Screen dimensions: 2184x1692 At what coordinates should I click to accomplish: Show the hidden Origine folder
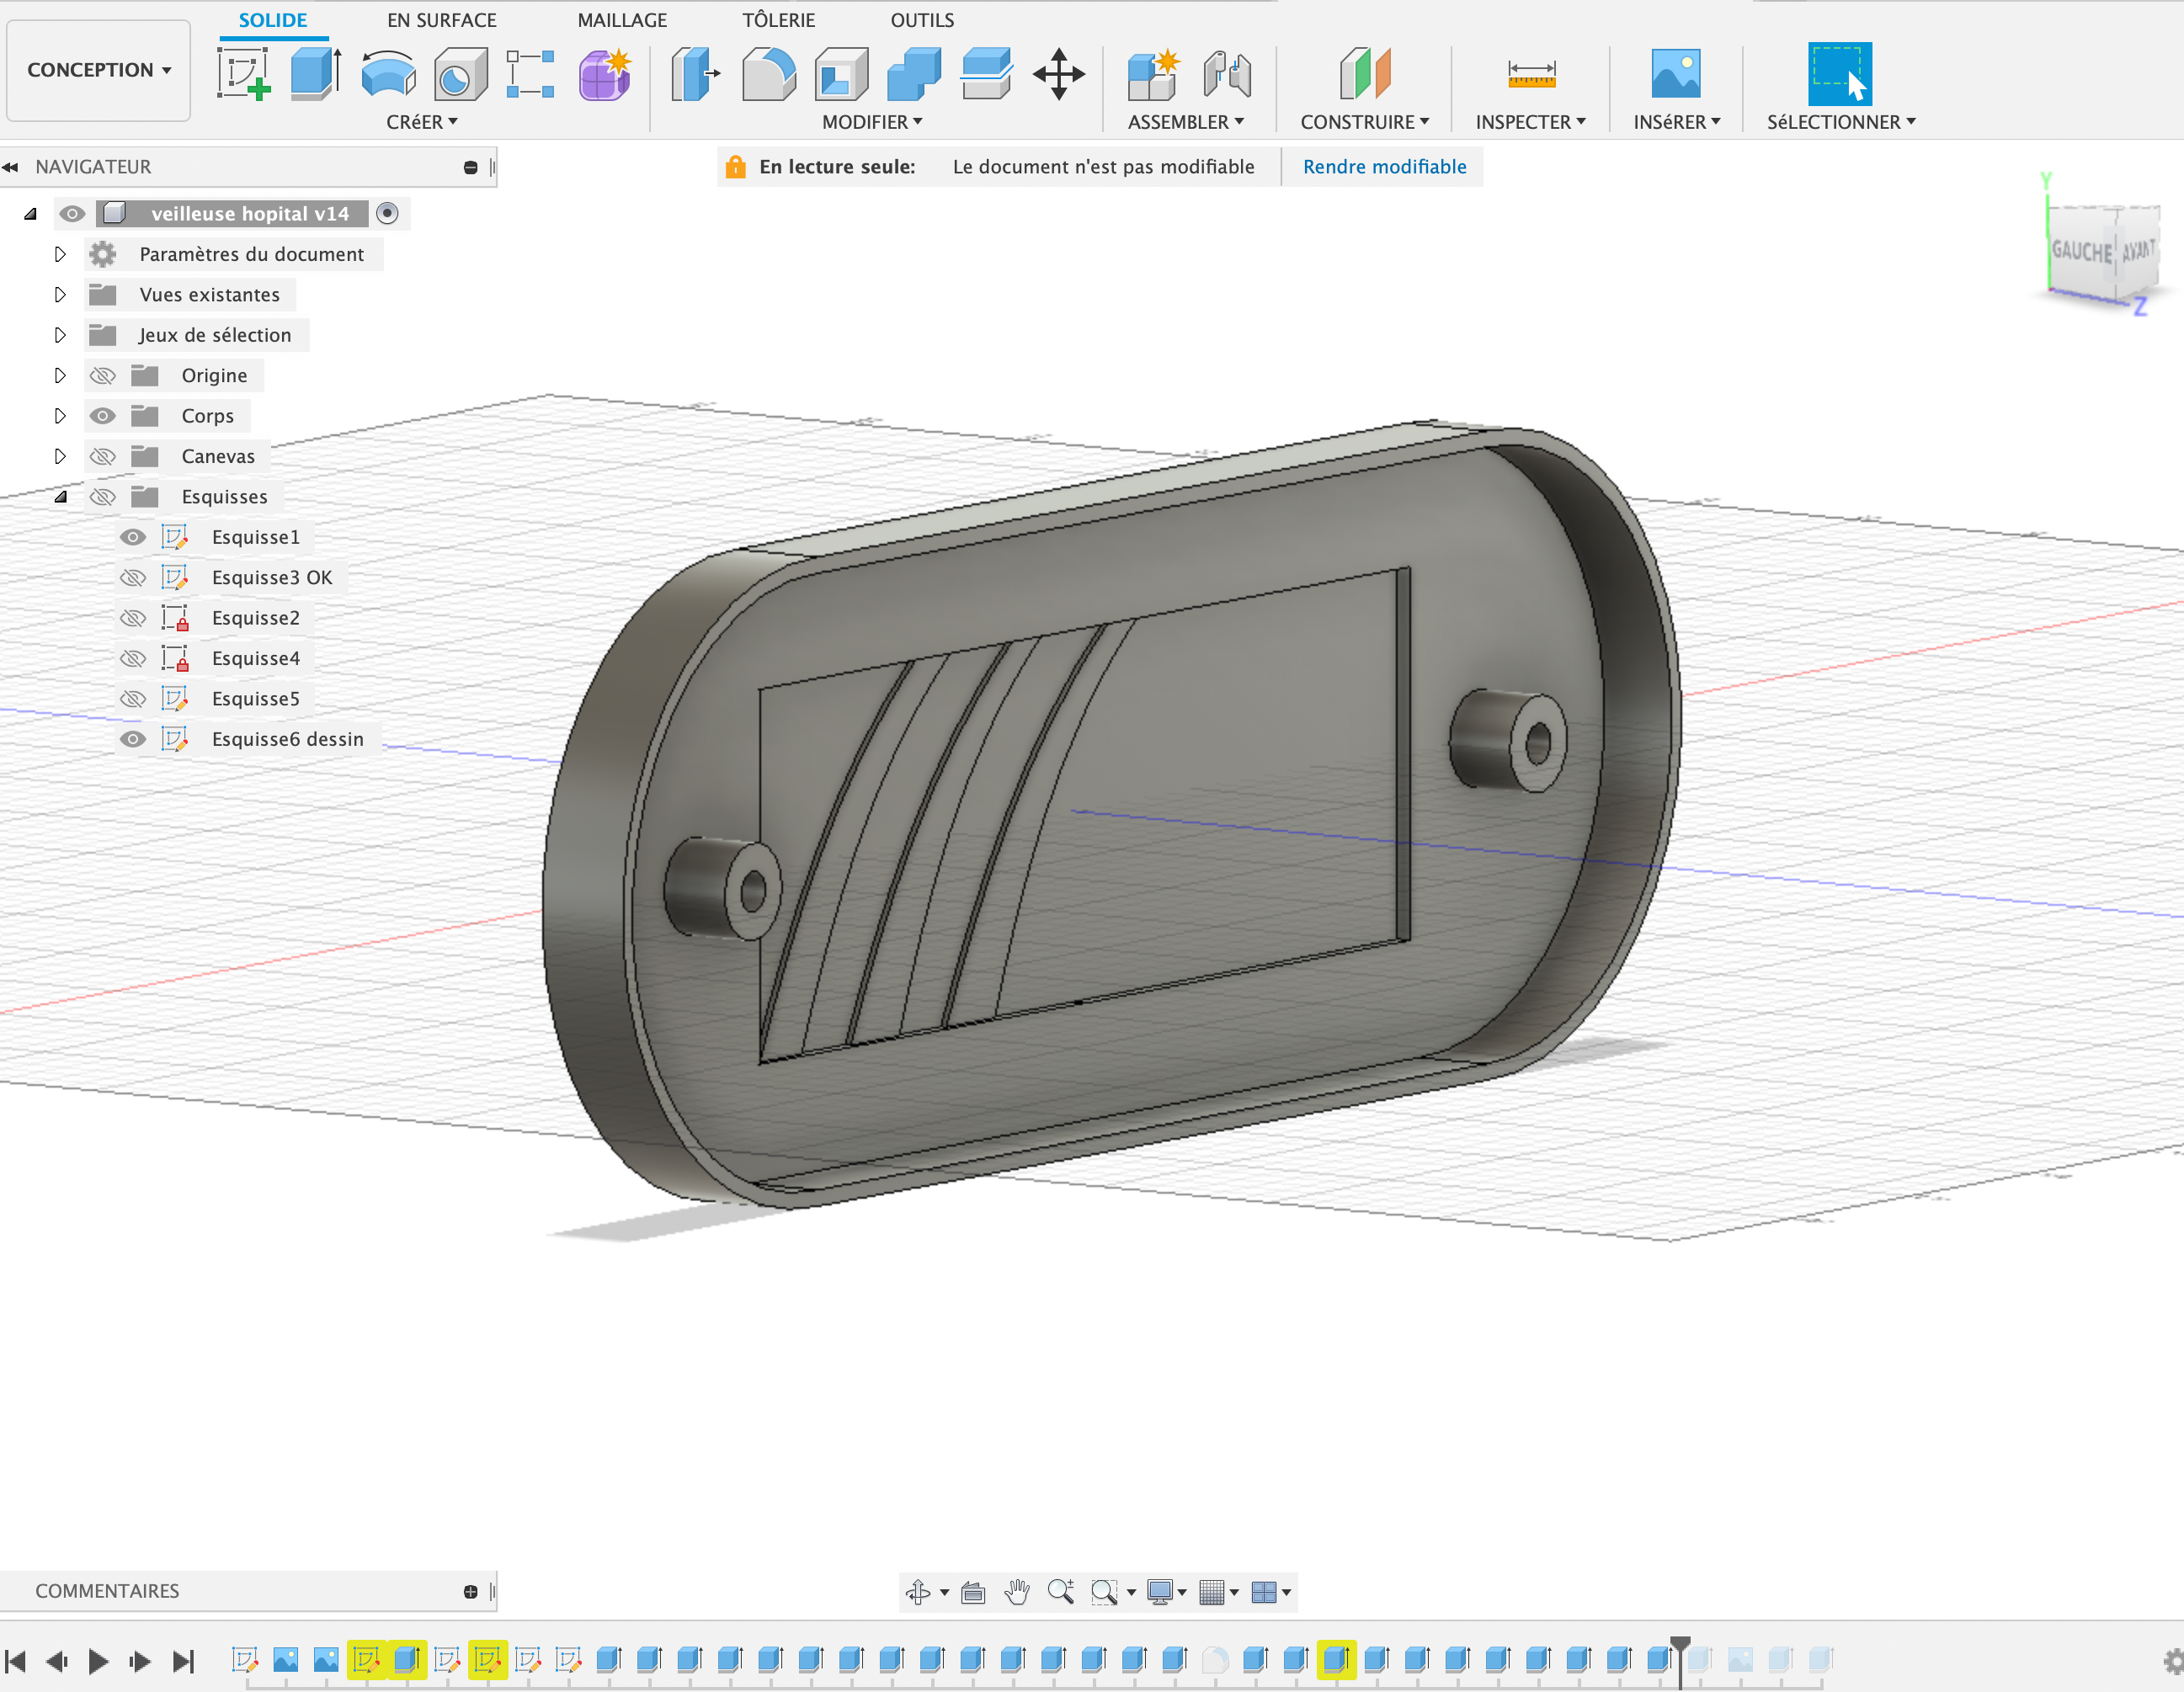(102, 376)
